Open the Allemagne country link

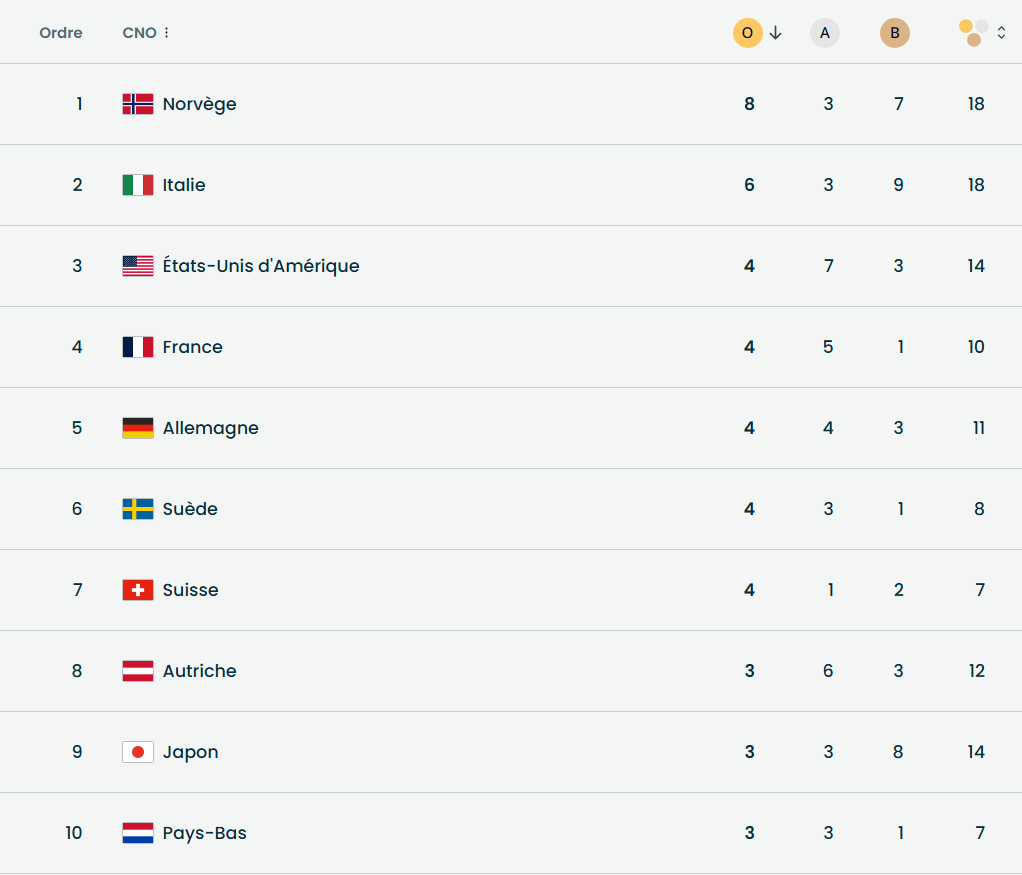pyautogui.click(x=210, y=428)
